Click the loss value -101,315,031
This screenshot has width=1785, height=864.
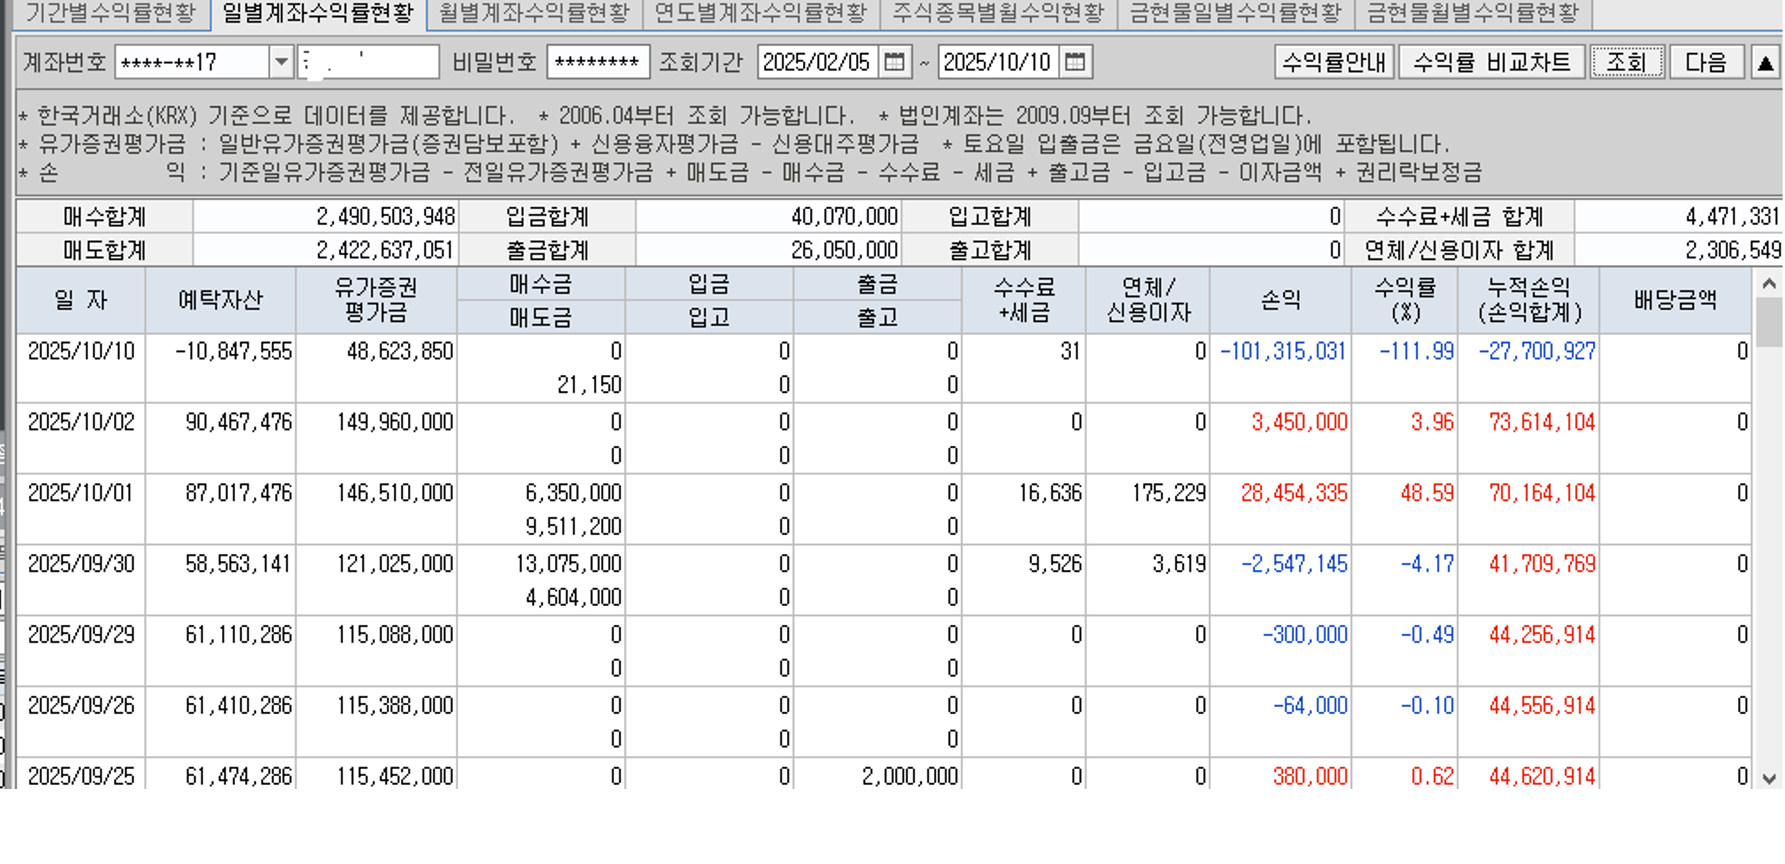point(1283,352)
